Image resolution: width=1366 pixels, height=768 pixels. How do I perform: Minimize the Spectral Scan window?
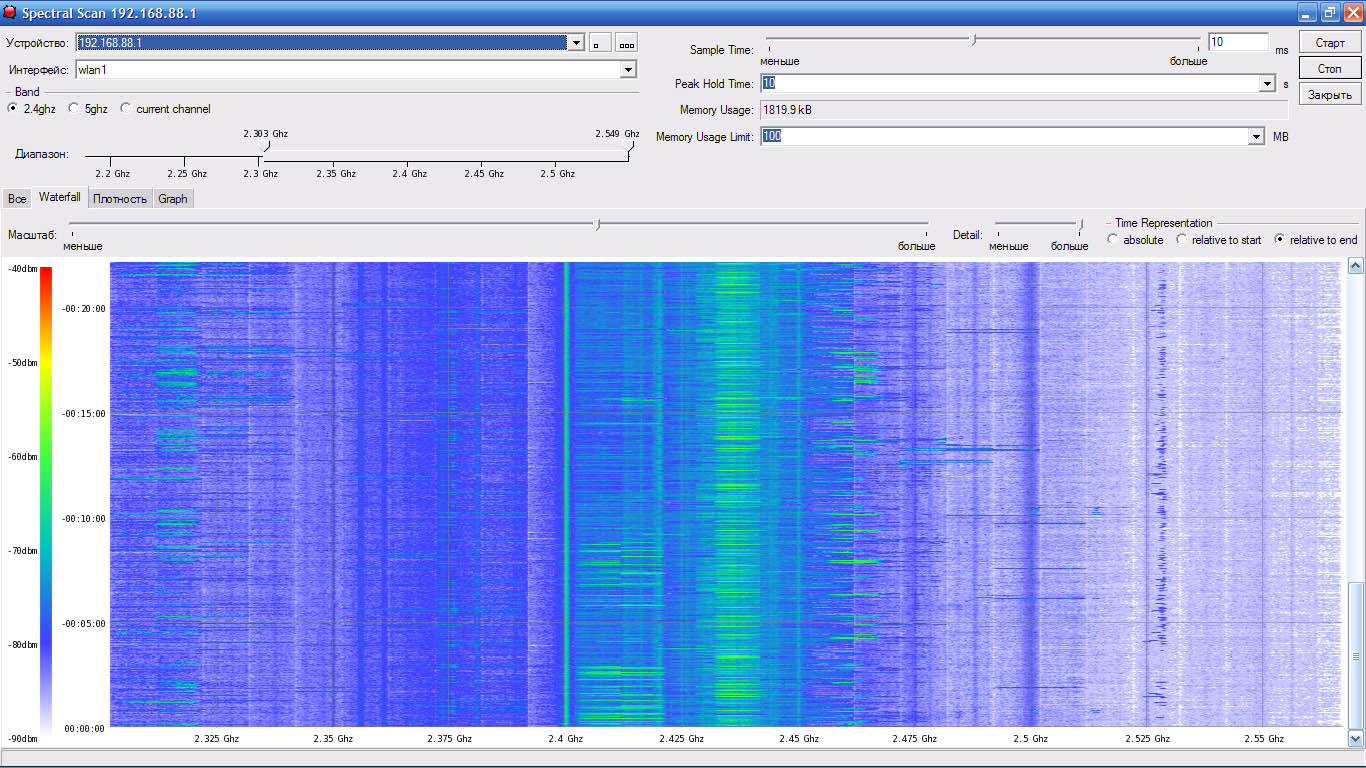(1308, 12)
